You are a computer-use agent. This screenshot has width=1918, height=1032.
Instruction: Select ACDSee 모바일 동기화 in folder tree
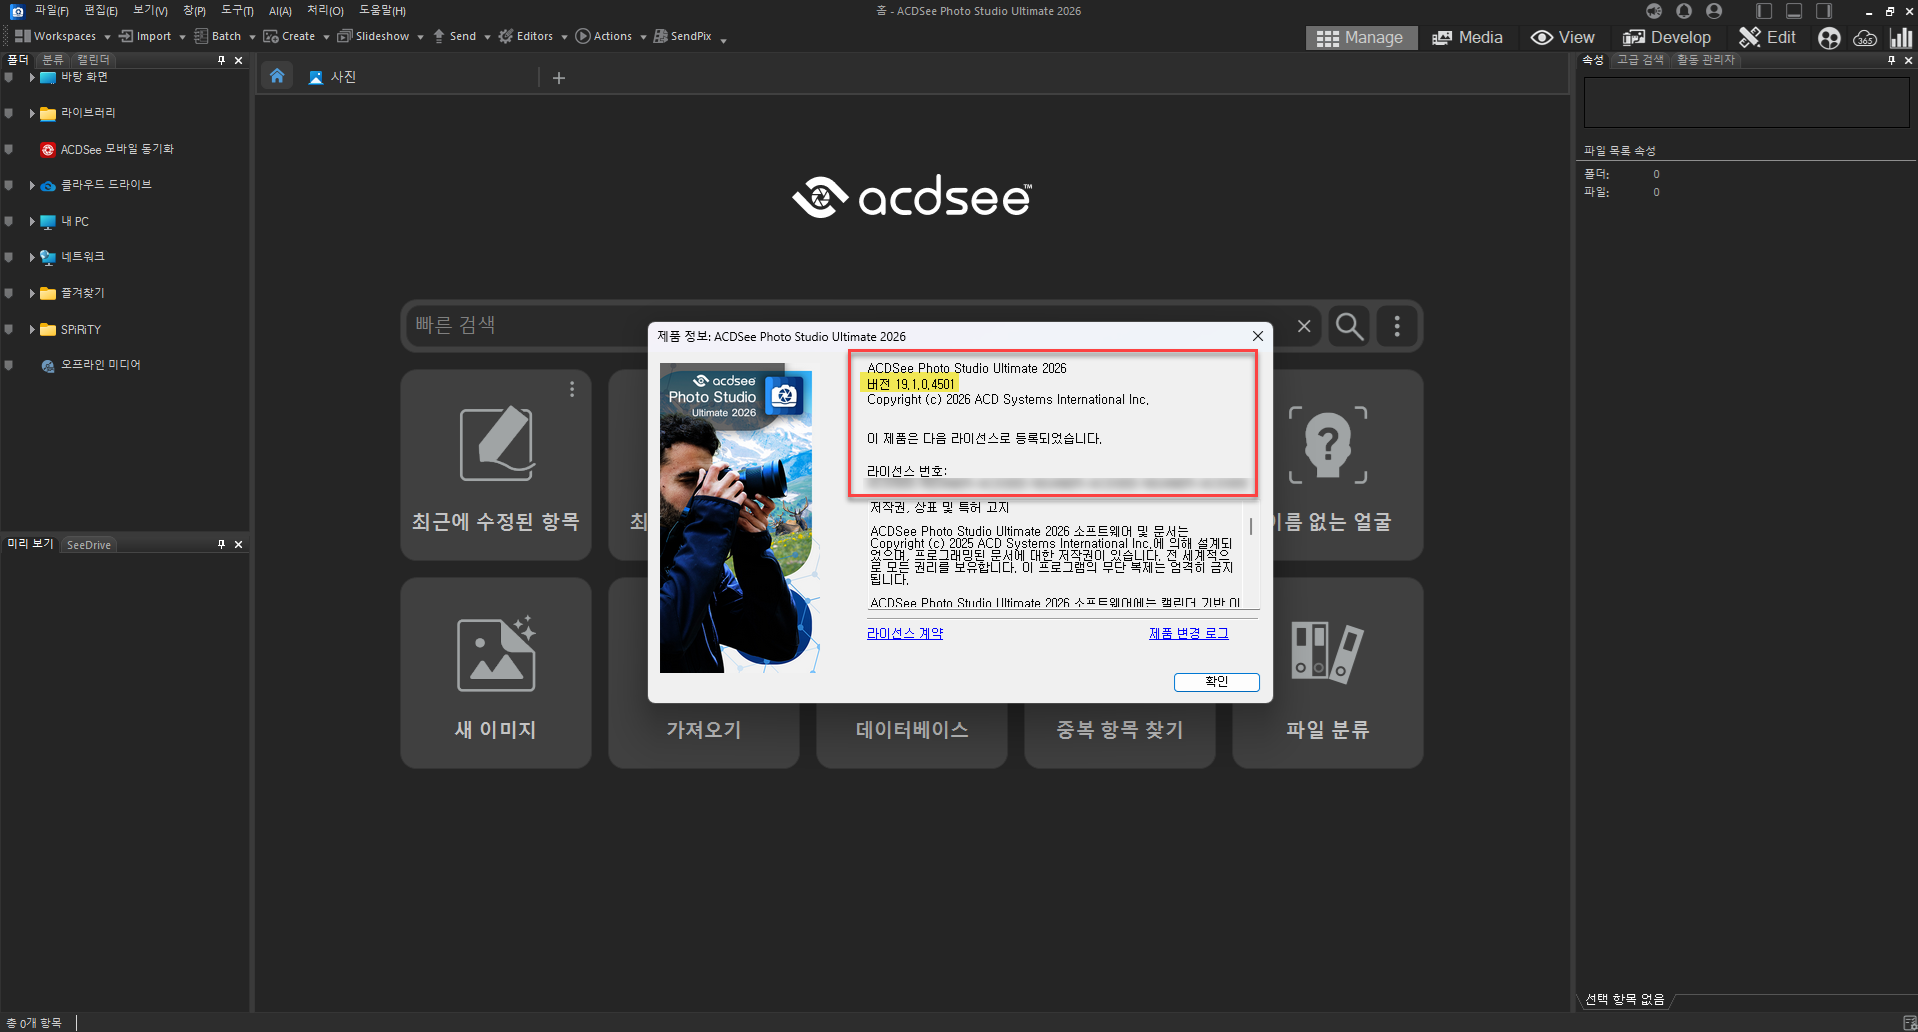pos(107,149)
